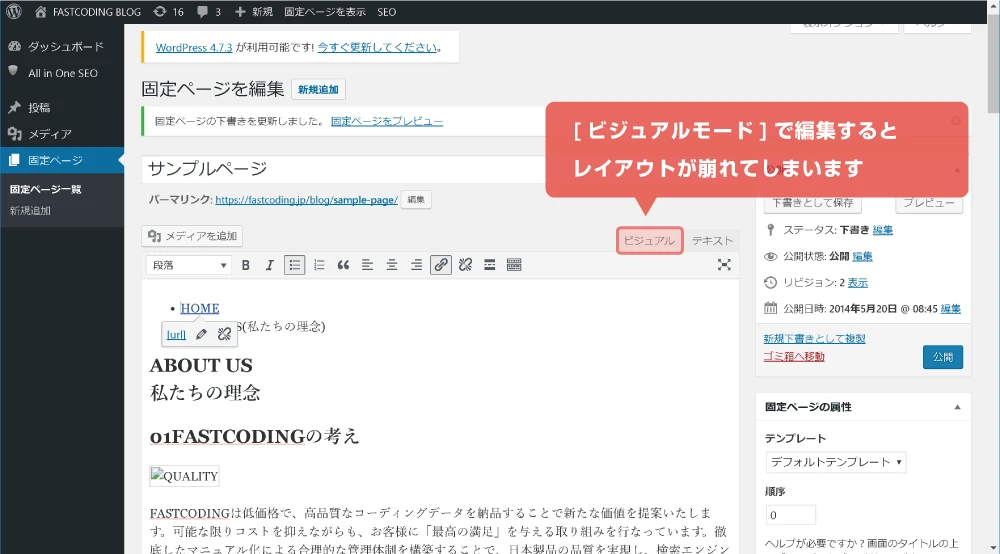Click 下書きとして保存 button

click(x=812, y=203)
